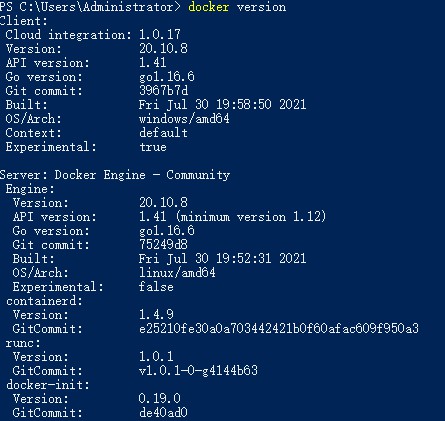The height and width of the screenshot is (421, 445).
Task: Click the client Built date ending 19:58:50 2021
Action: 222,105
